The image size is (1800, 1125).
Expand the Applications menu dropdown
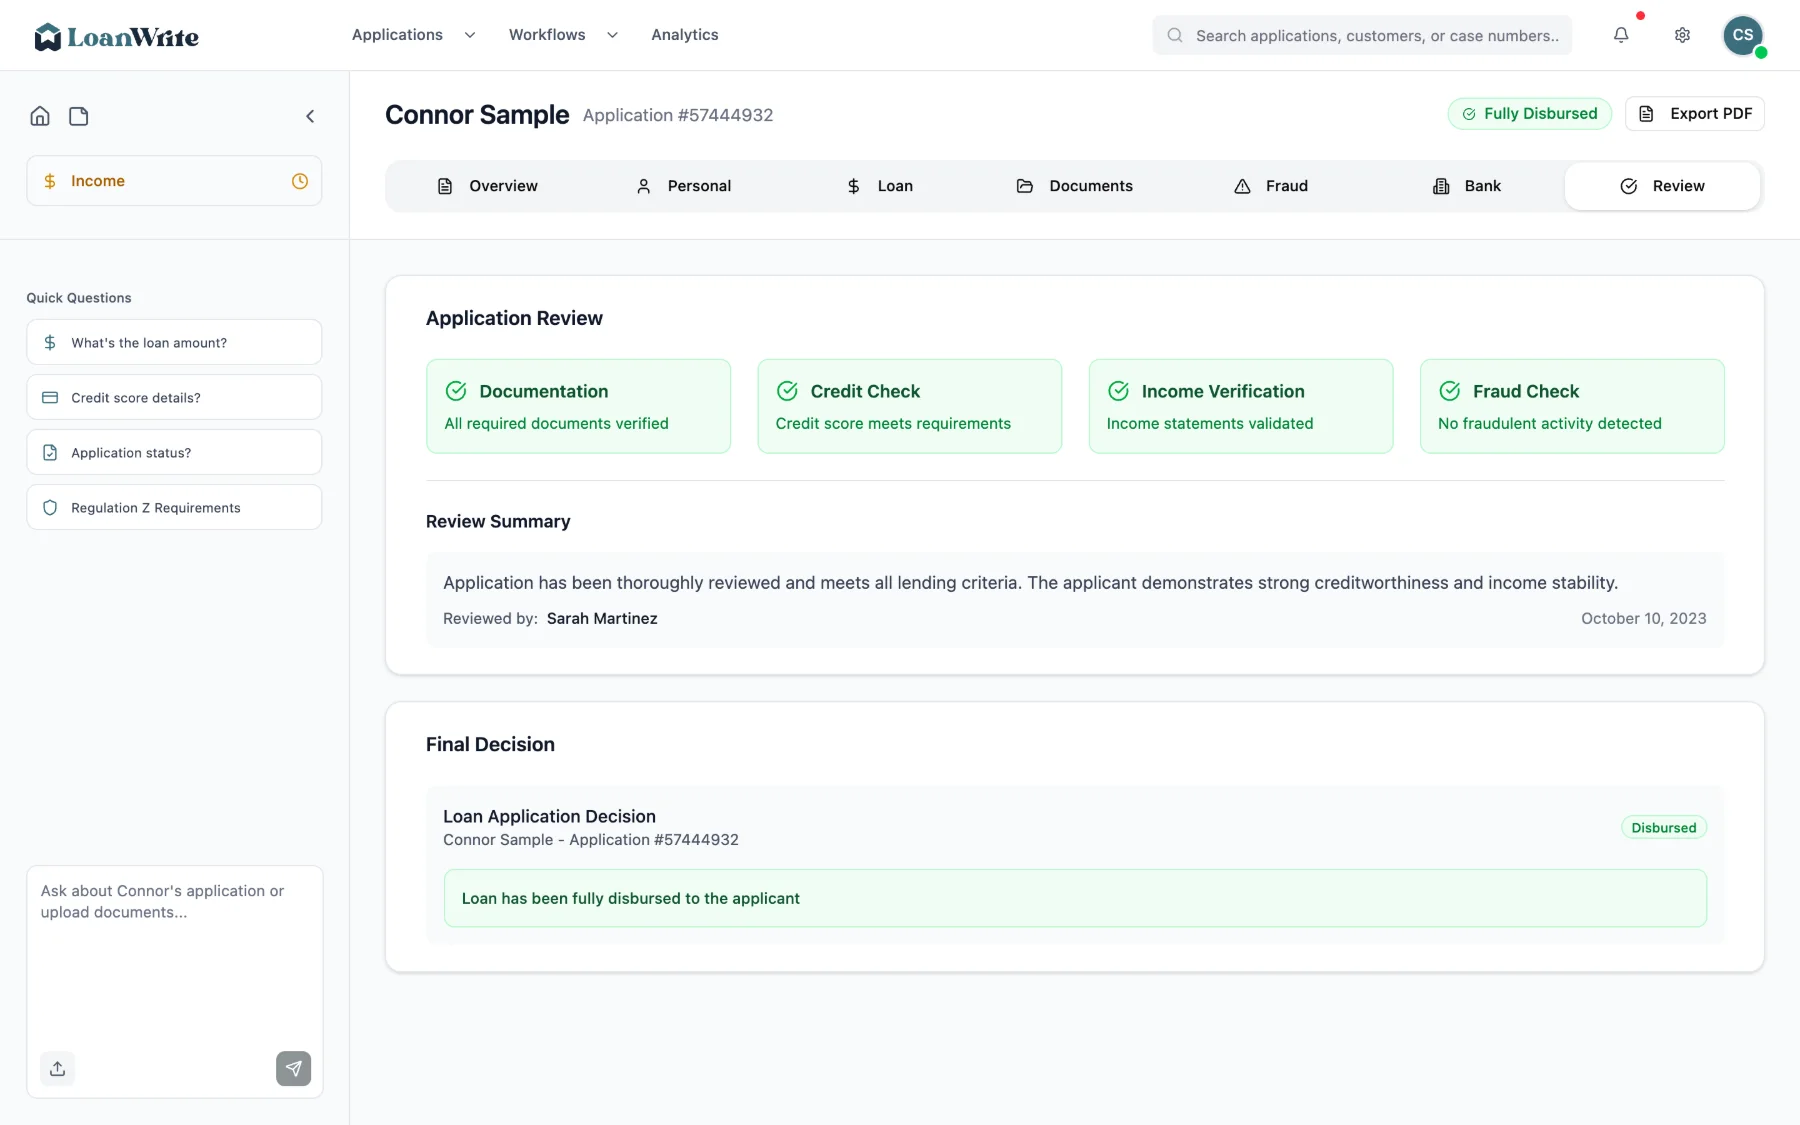(413, 35)
